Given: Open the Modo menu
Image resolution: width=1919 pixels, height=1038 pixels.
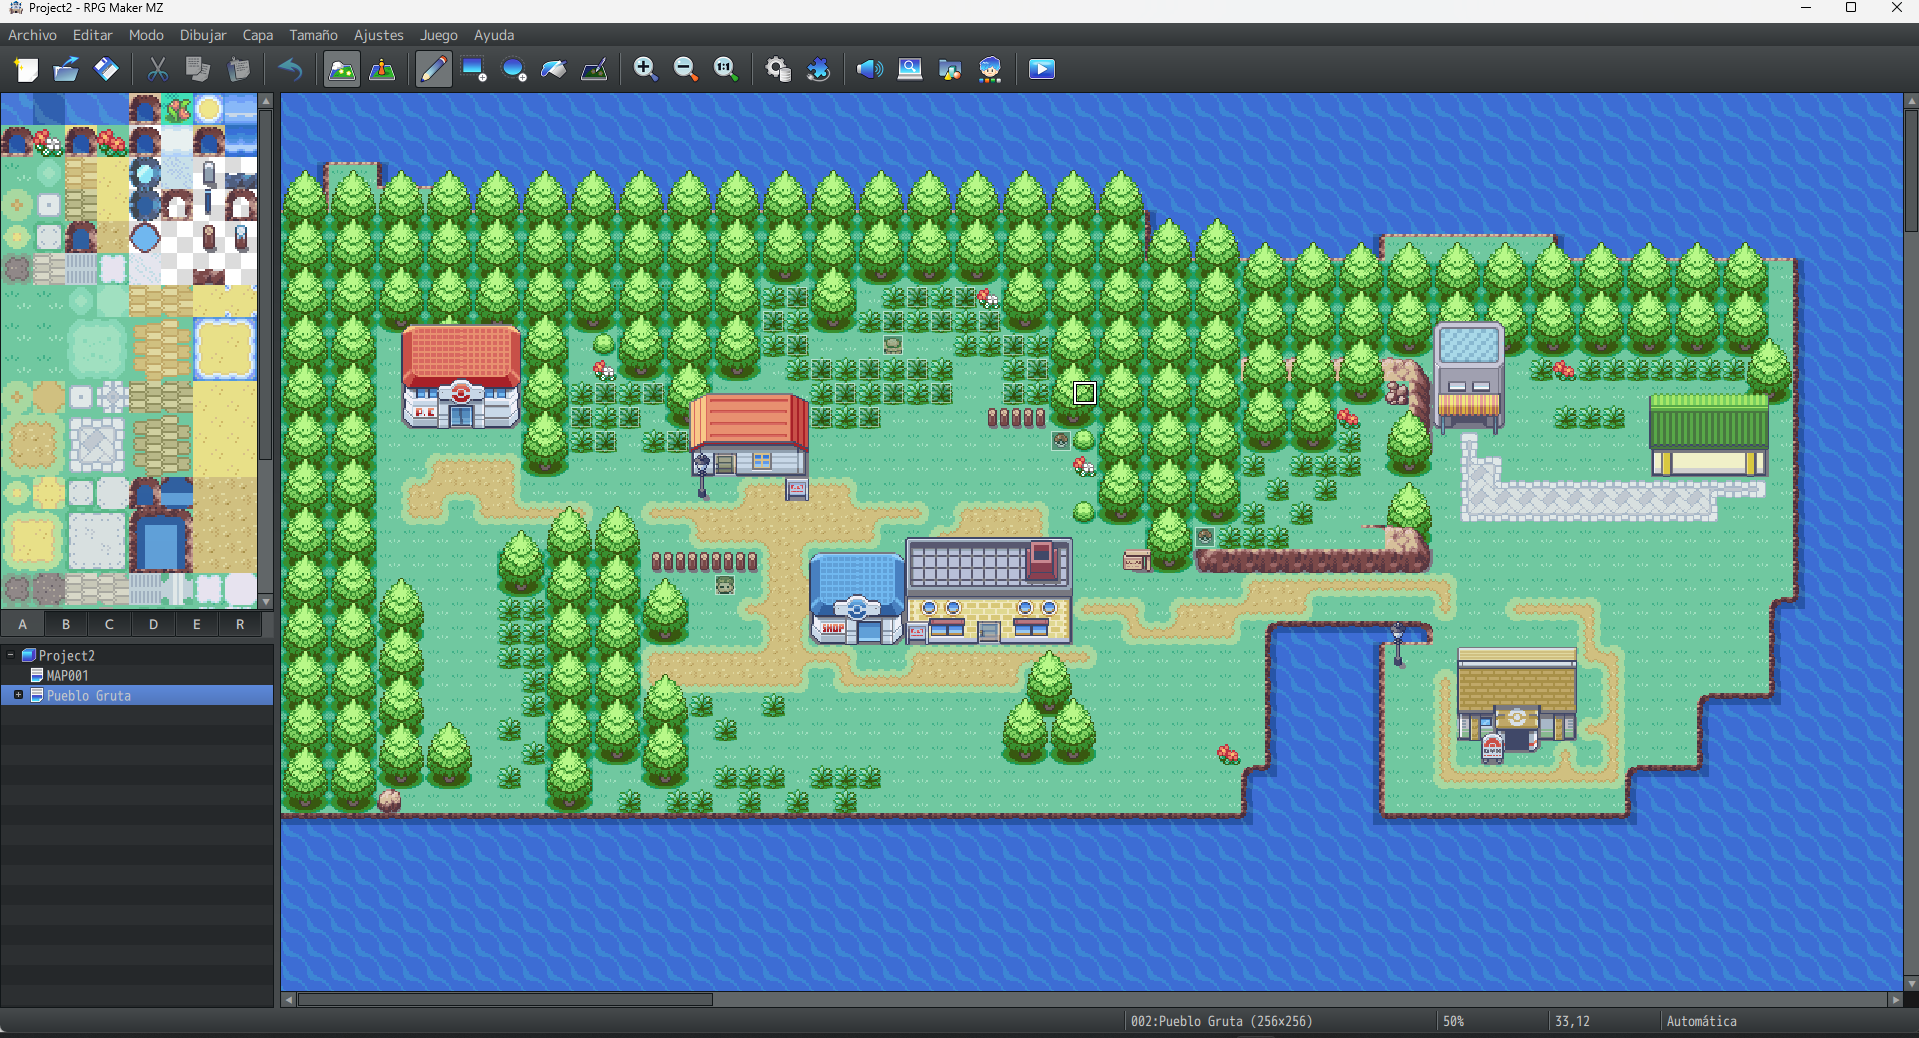Looking at the screenshot, I should pyautogui.click(x=146, y=35).
